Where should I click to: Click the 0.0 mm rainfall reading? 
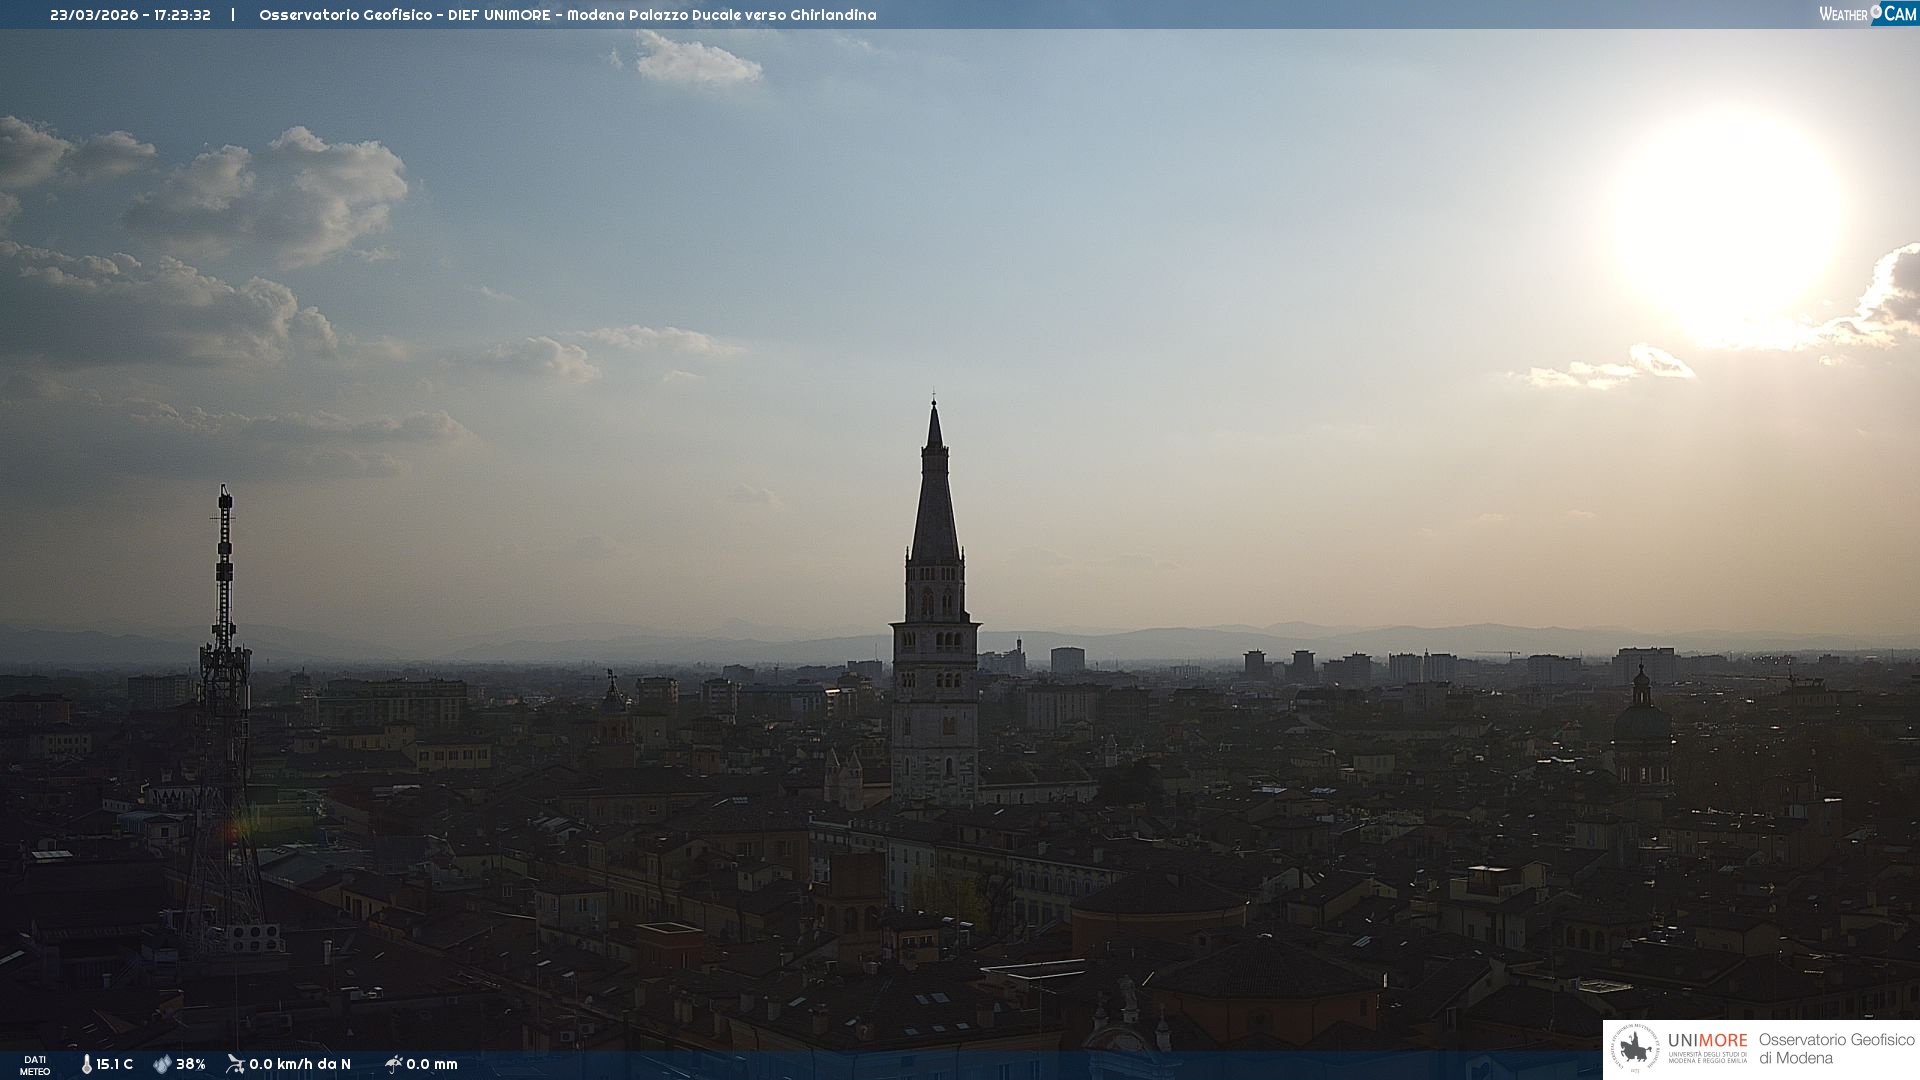(x=432, y=1064)
